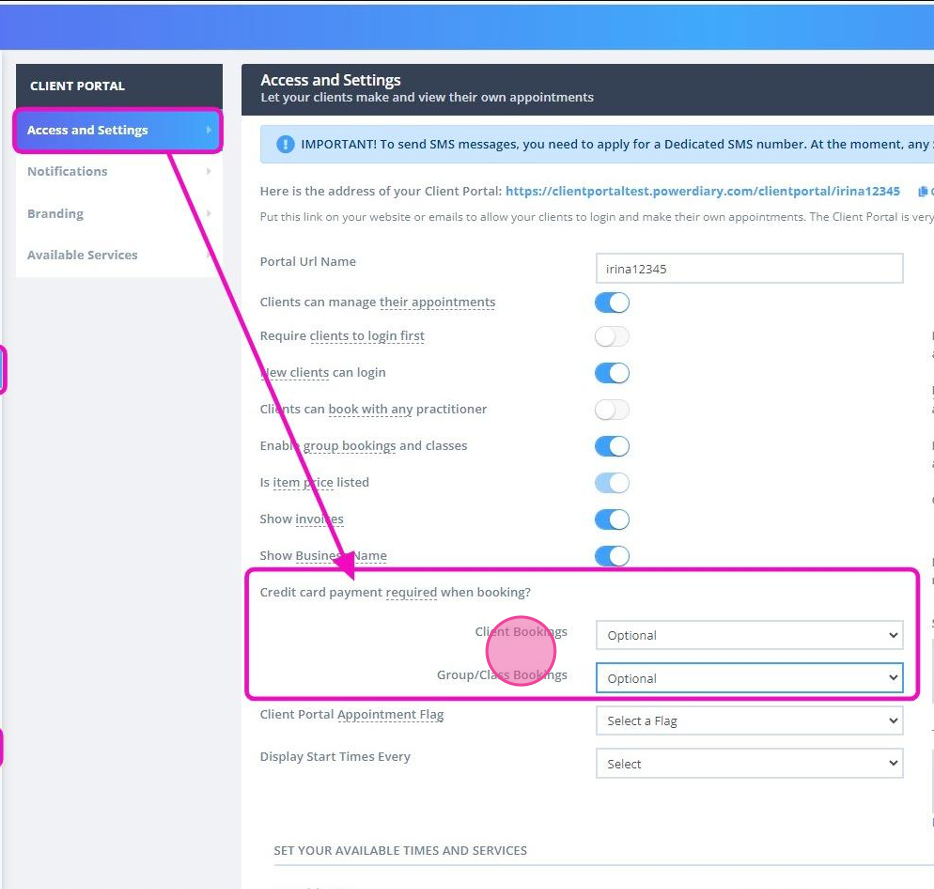Image resolution: width=934 pixels, height=889 pixels.
Task: Enable Clients can book with any practitioner
Action: tap(612, 409)
